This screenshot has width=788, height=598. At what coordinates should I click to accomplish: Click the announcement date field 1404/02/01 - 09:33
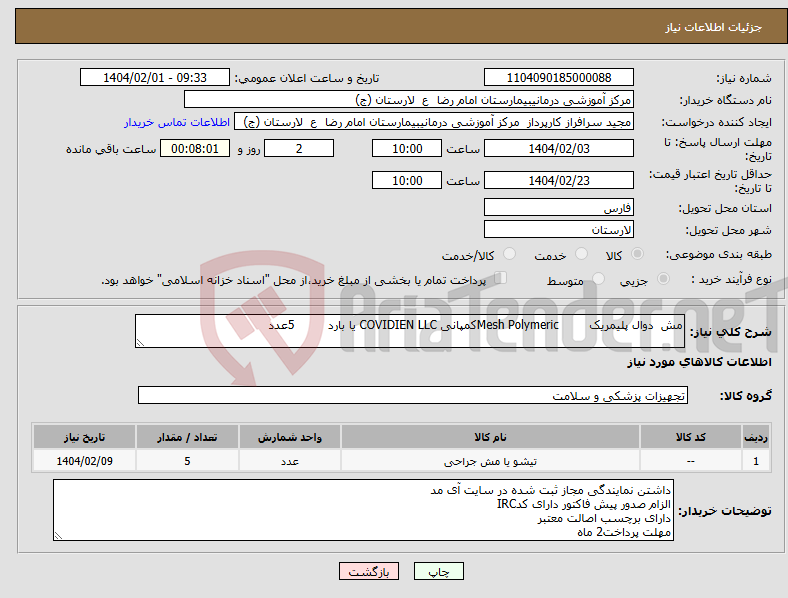pos(155,77)
